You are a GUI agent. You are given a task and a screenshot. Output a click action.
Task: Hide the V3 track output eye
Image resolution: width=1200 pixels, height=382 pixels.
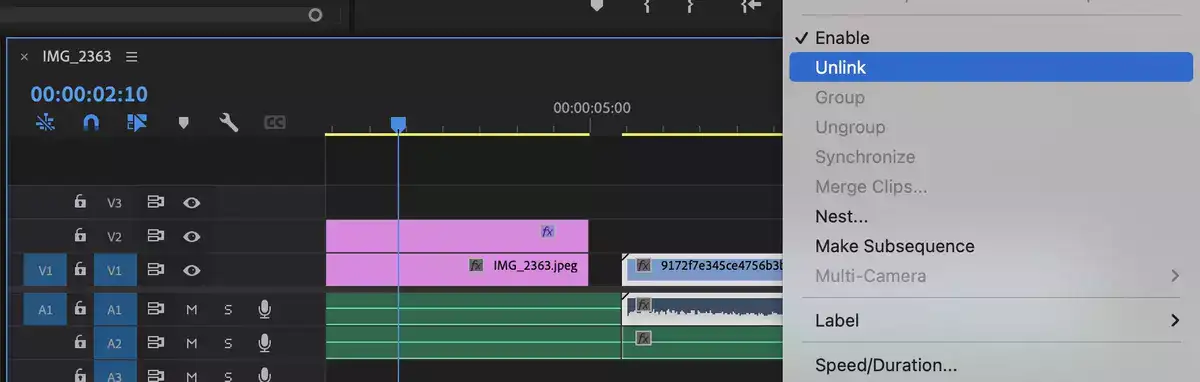(x=192, y=203)
